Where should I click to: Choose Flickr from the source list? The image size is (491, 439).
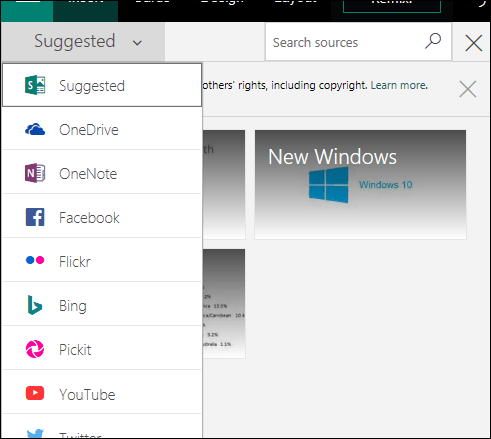click(102, 260)
